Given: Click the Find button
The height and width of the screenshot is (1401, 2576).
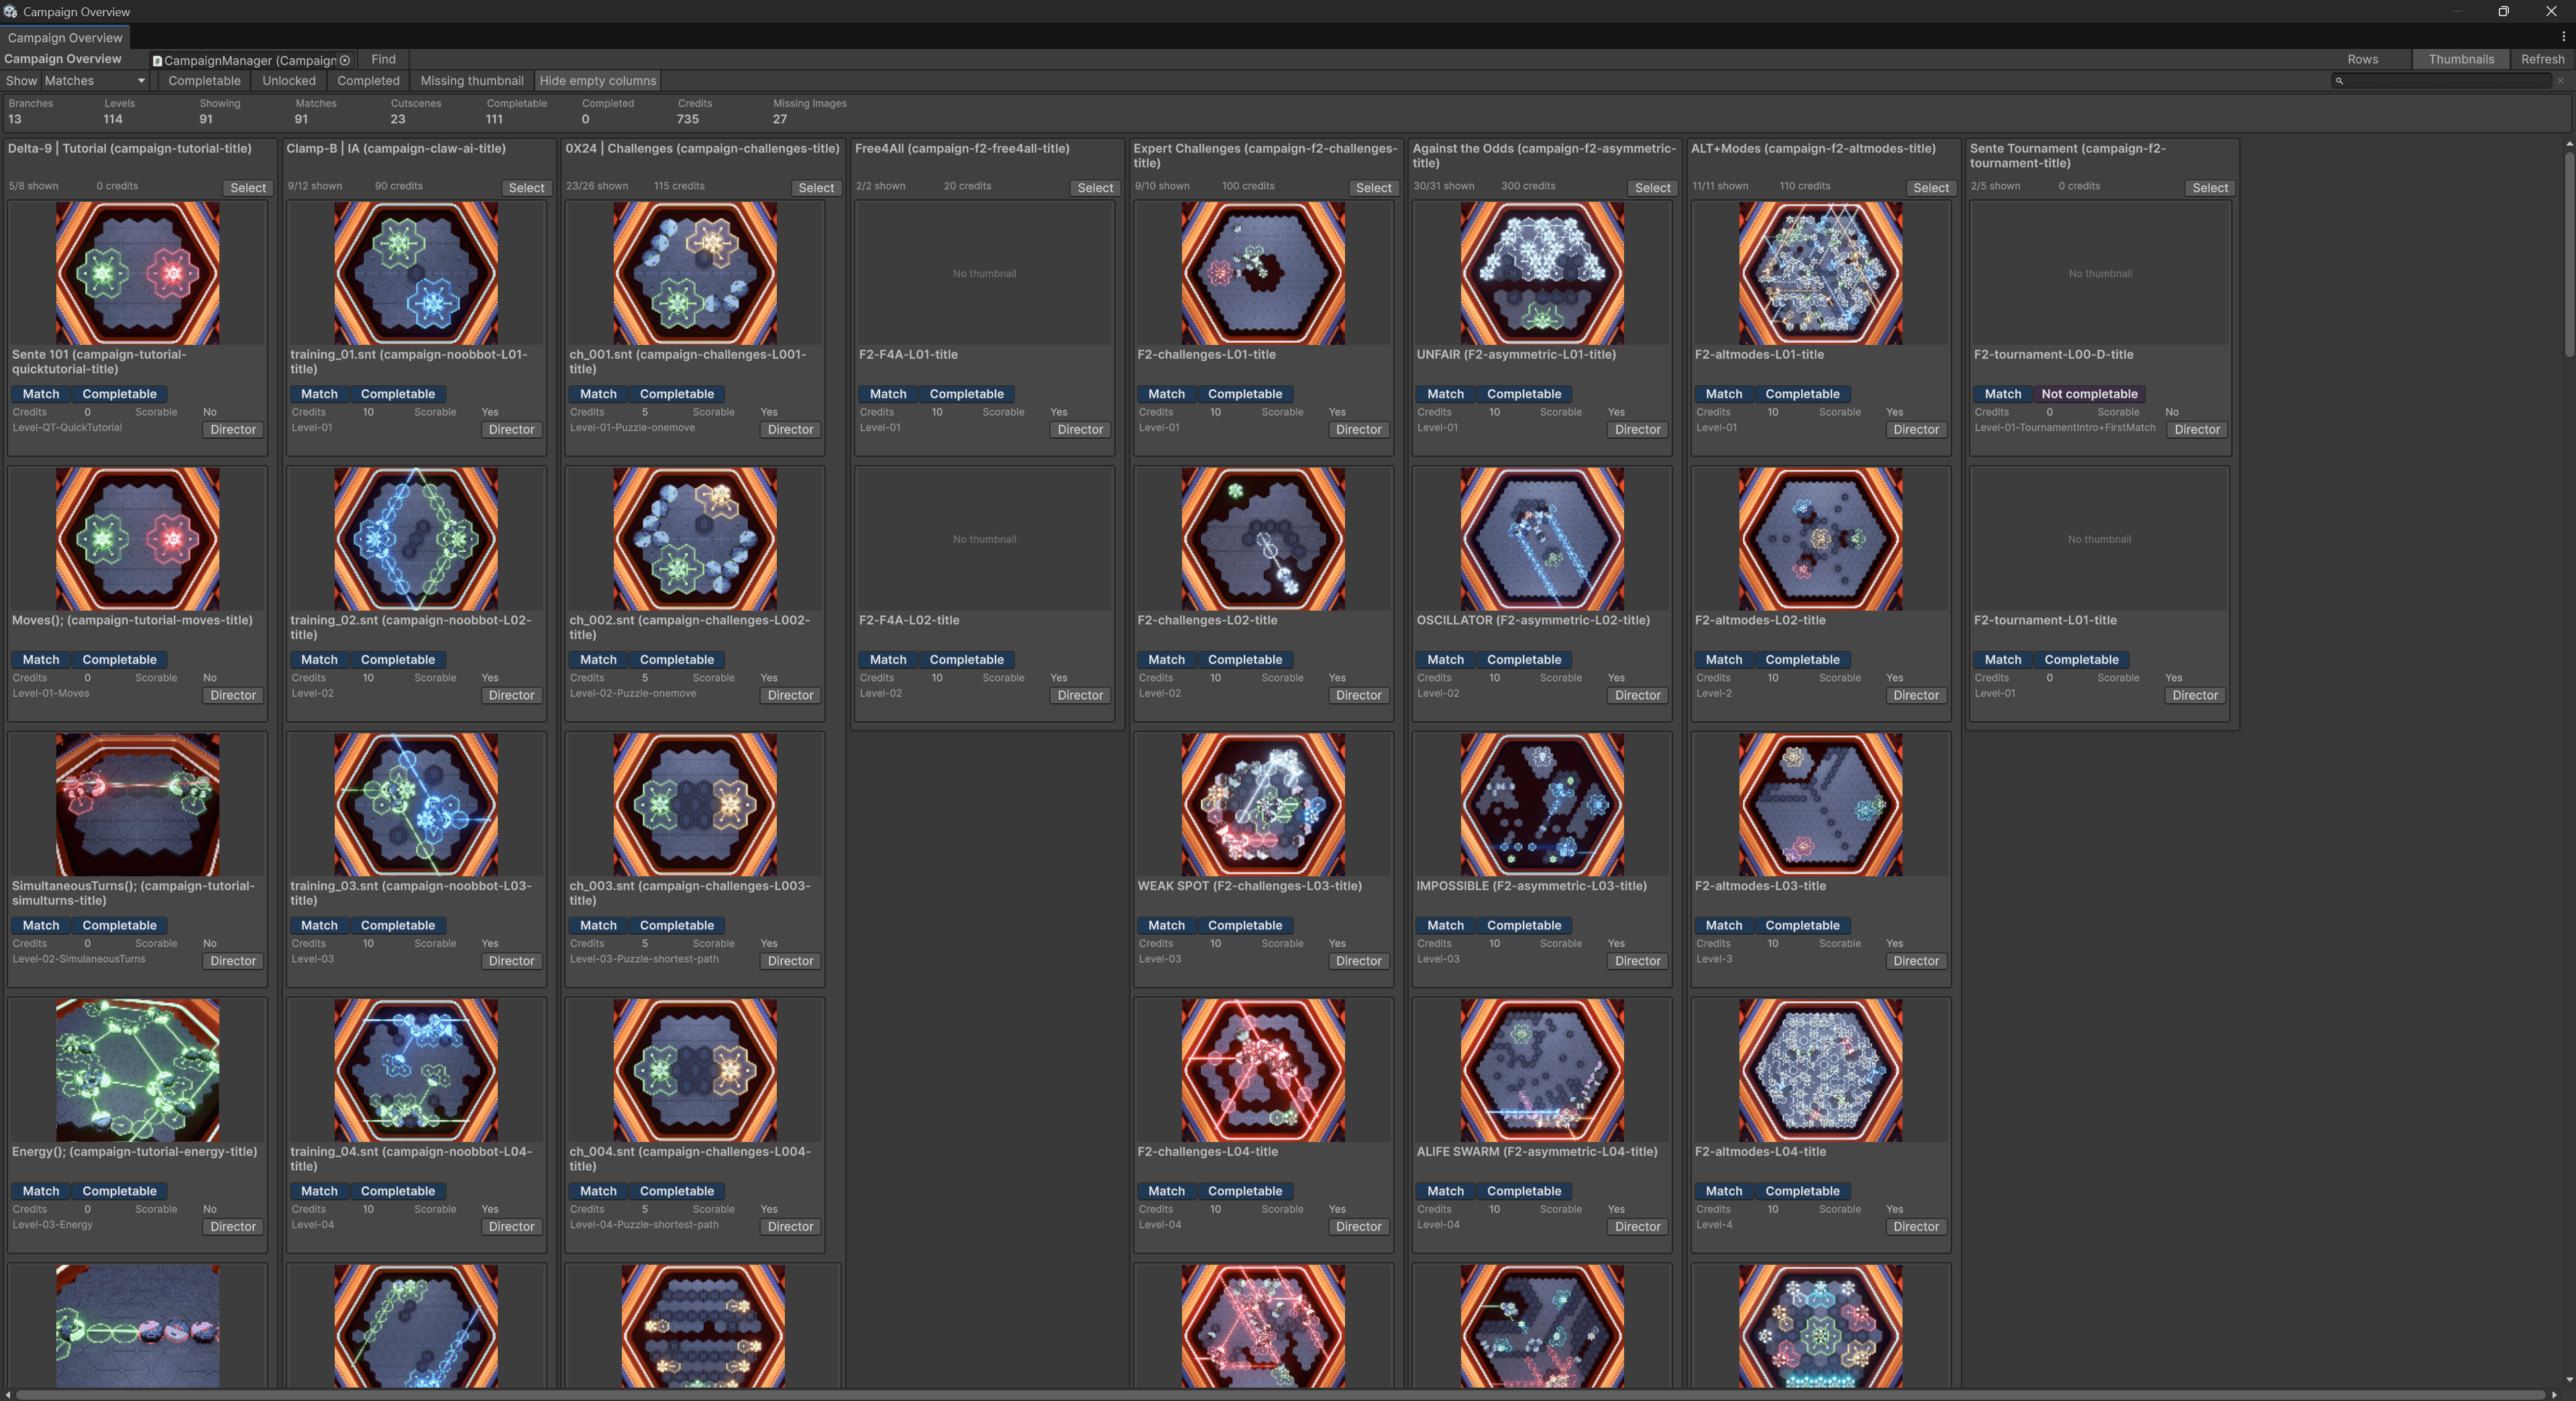Looking at the screenshot, I should [x=383, y=59].
